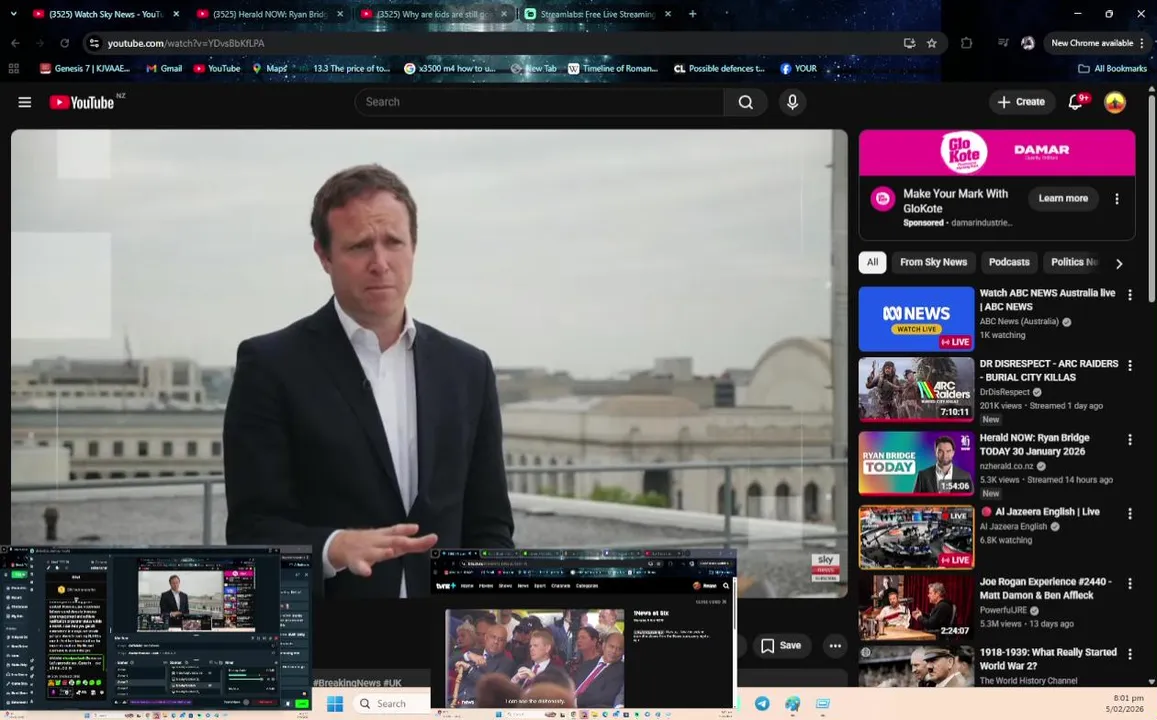Open Chrome profile avatar
The width and height of the screenshot is (1157, 720).
click(x=1027, y=44)
